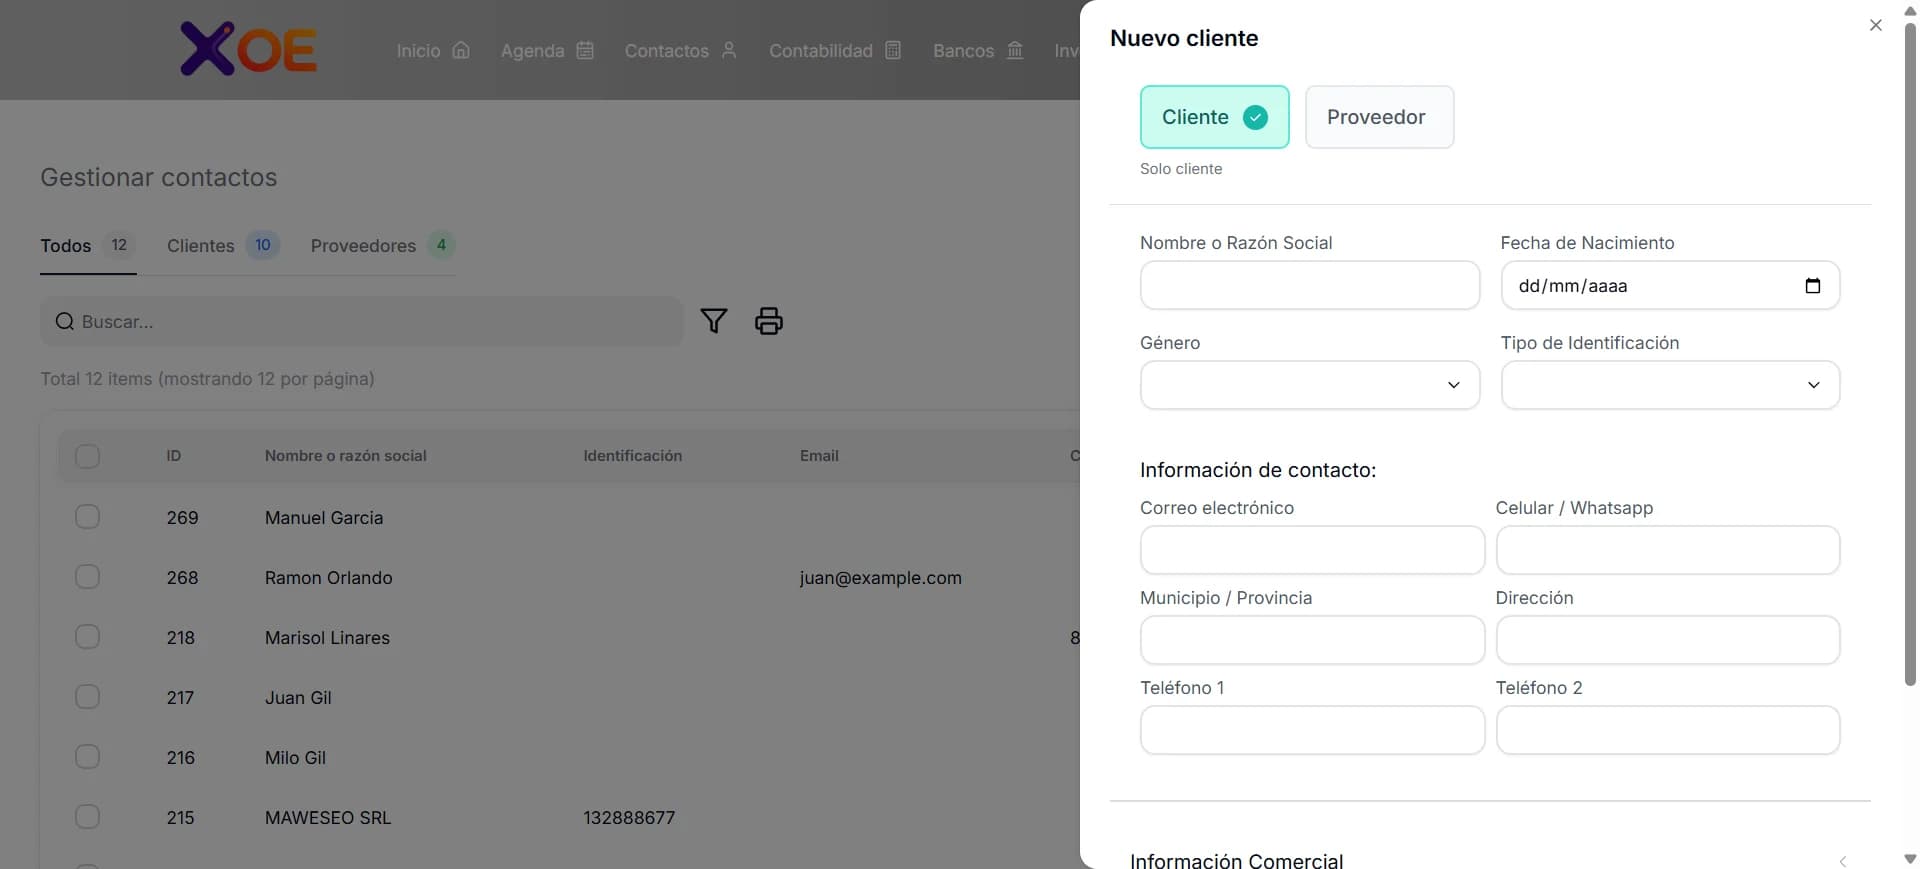Click the Ramon Orlando name cell
Viewport: 1920px width, 869px height.
point(328,577)
